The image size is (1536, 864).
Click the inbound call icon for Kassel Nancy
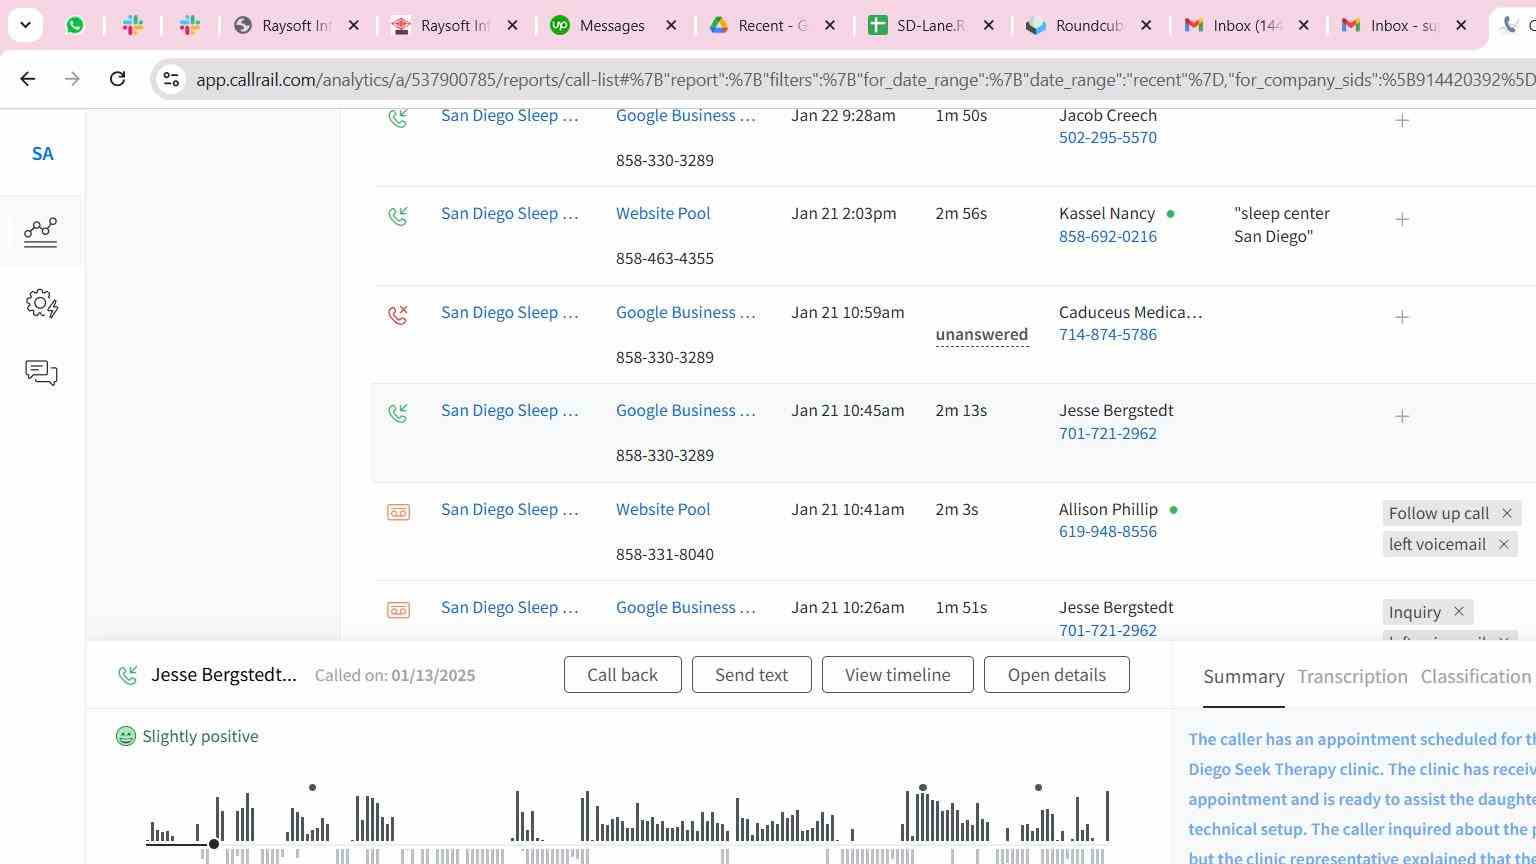pyautogui.click(x=398, y=216)
